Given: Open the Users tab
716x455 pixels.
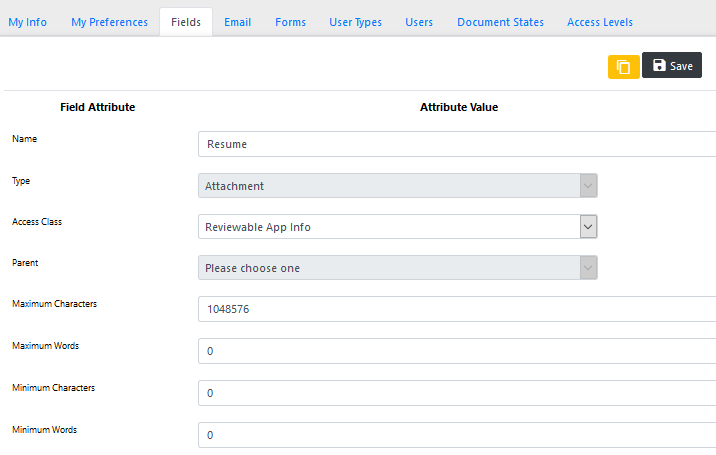Looking at the screenshot, I should coord(419,22).
